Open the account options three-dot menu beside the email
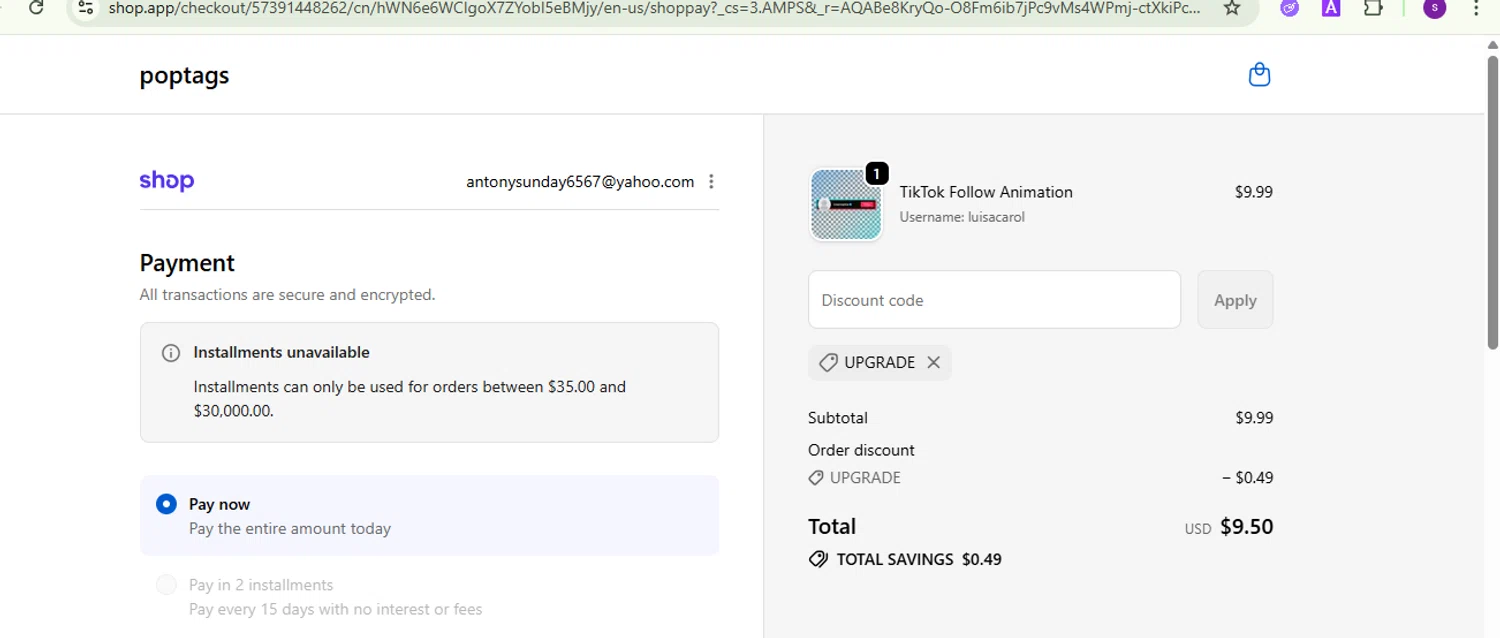This screenshot has height=638, width=1500. [x=711, y=182]
